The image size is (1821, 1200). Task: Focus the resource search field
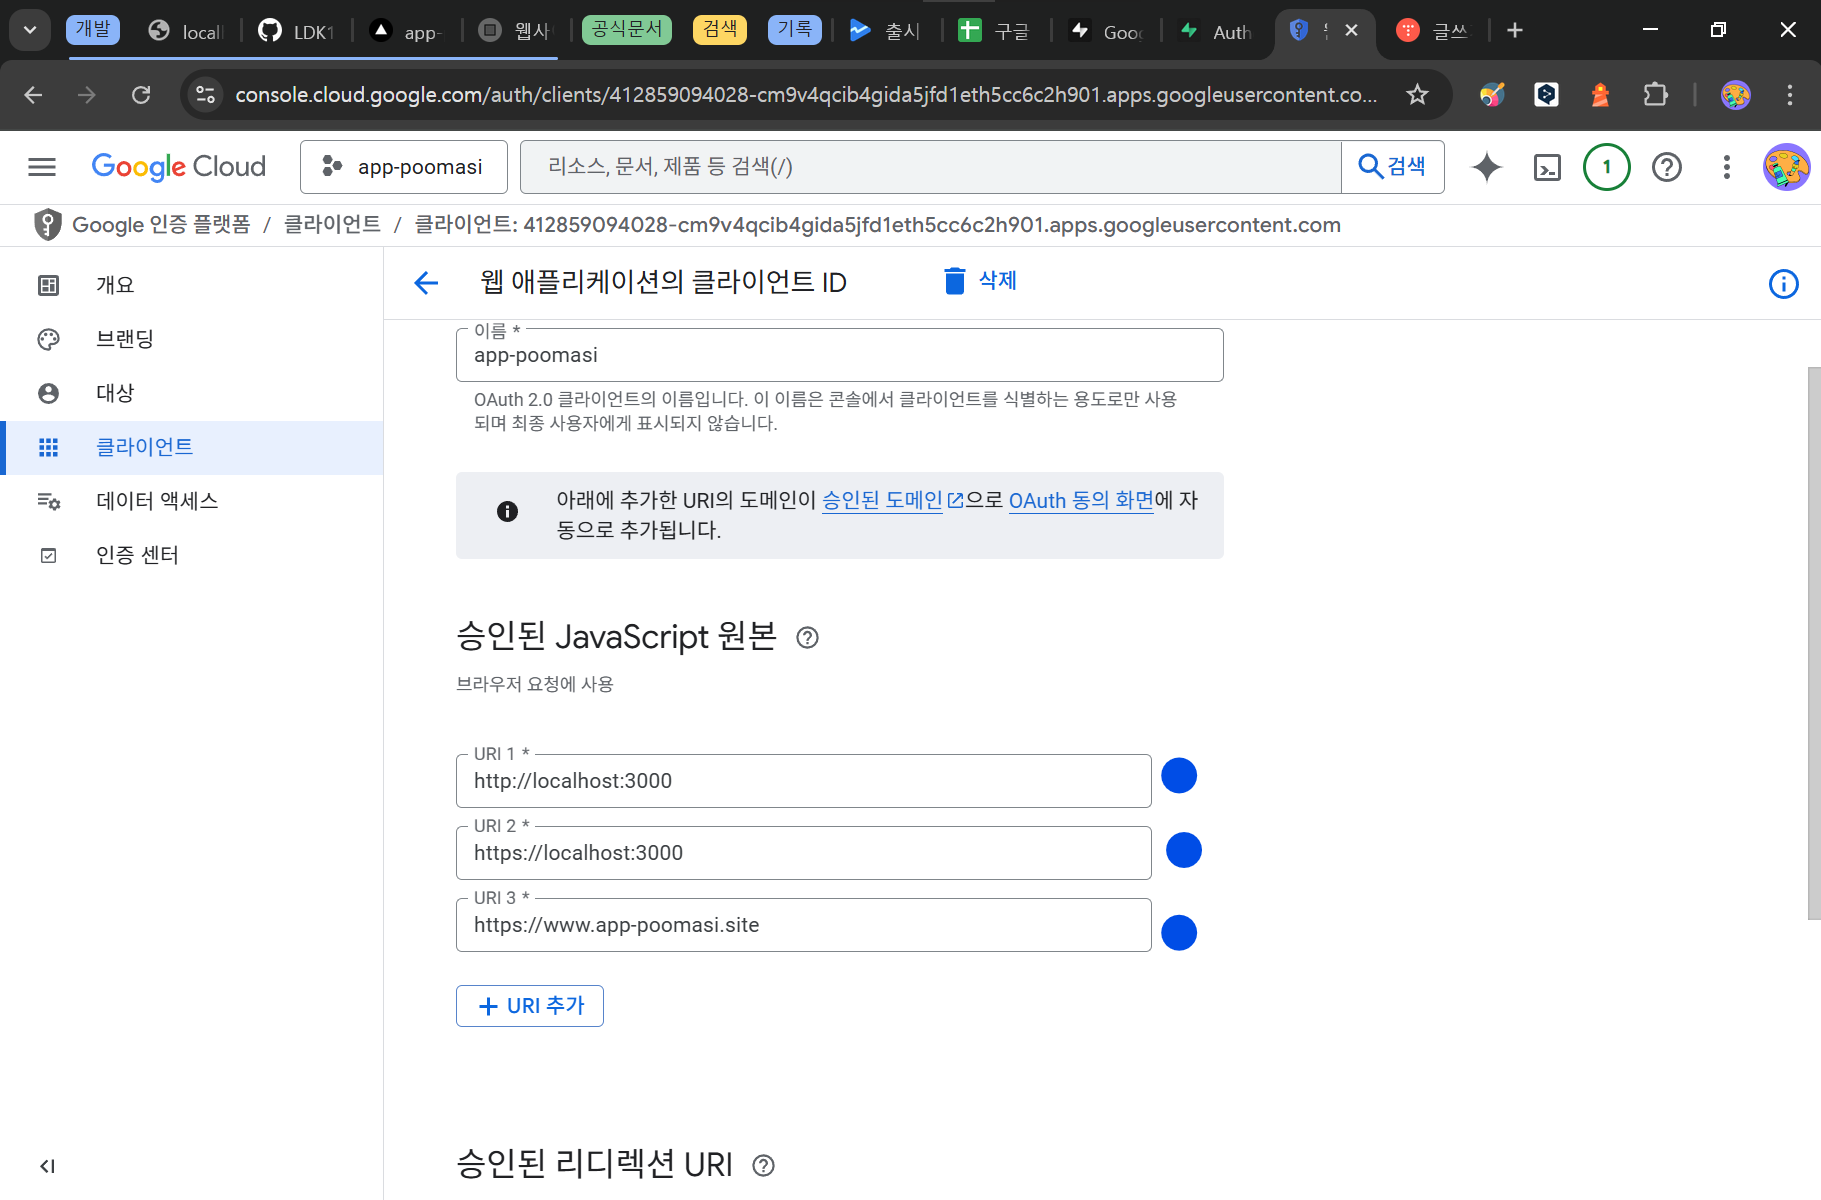tap(930, 167)
